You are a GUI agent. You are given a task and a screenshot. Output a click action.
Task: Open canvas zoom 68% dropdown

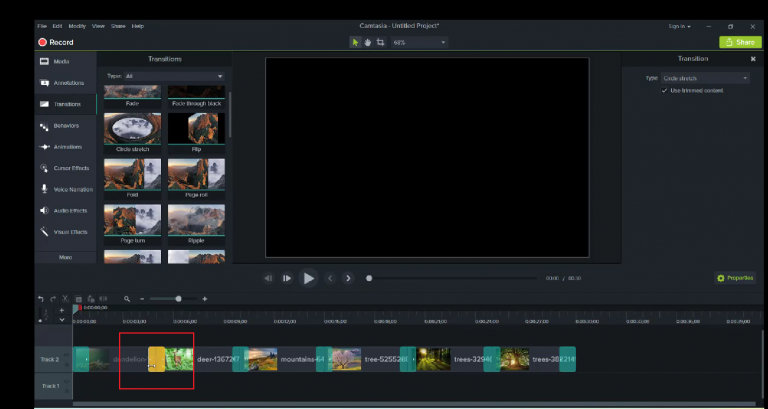[419, 43]
